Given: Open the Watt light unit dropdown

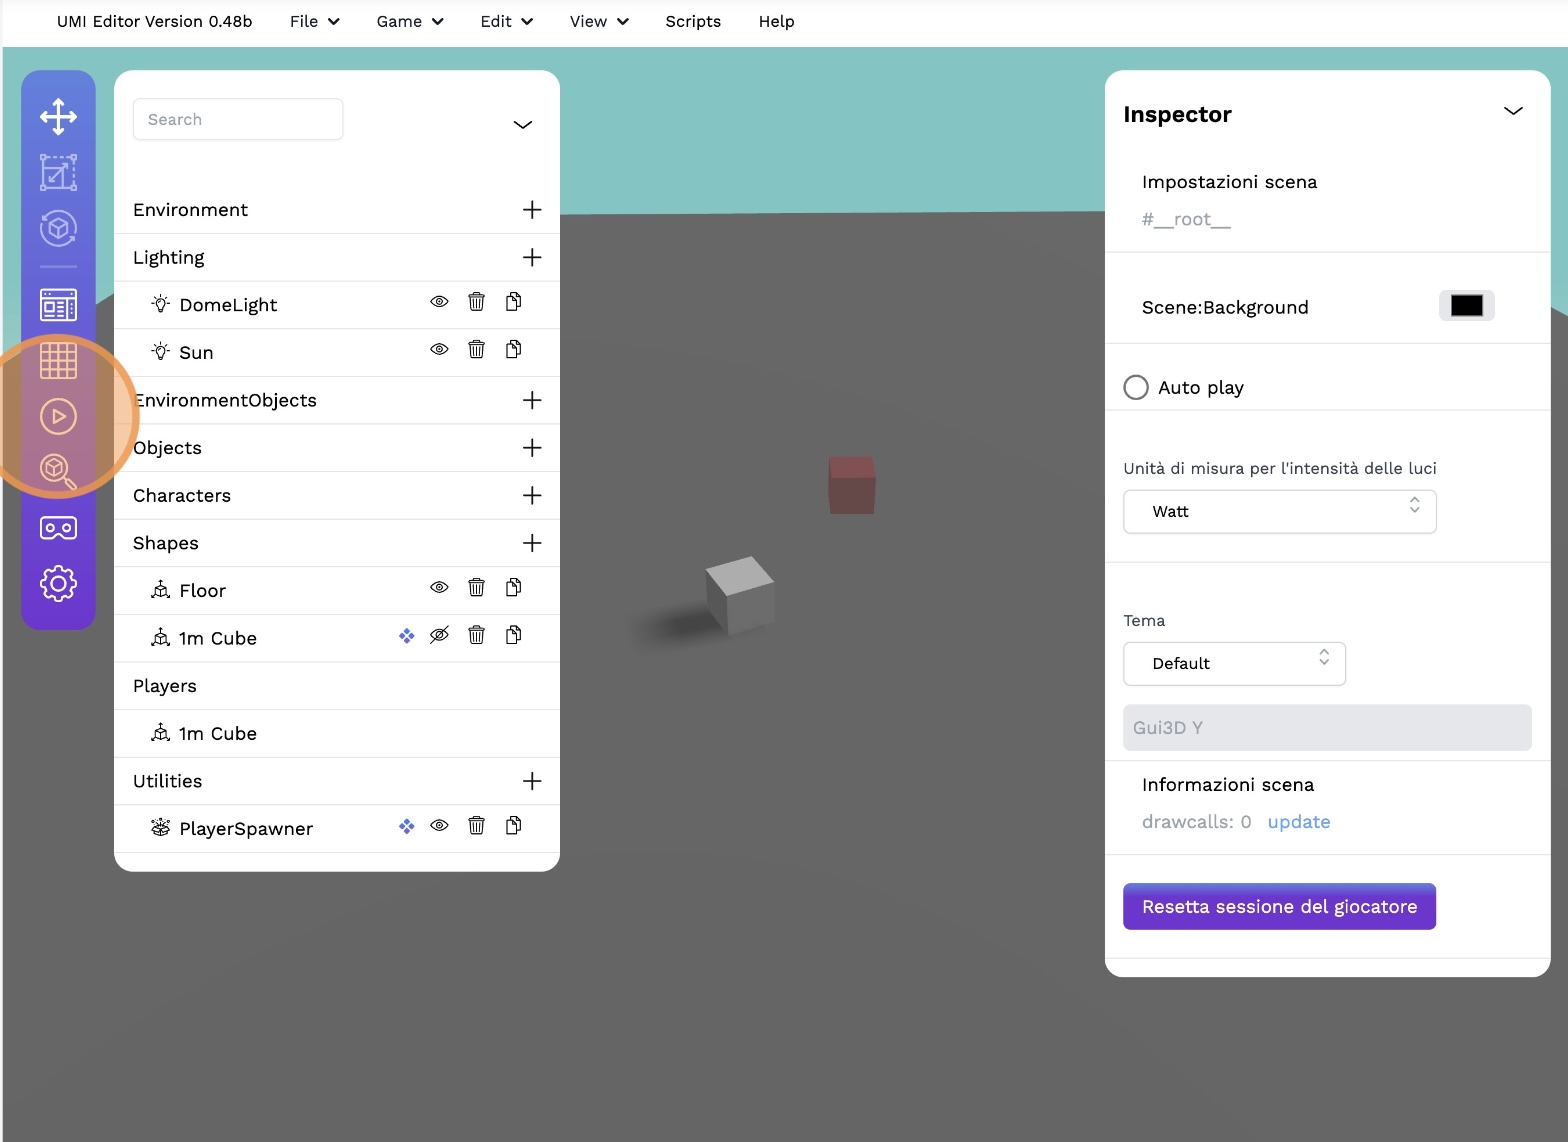Looking at the screenshot, I should tap(1279, 512).
